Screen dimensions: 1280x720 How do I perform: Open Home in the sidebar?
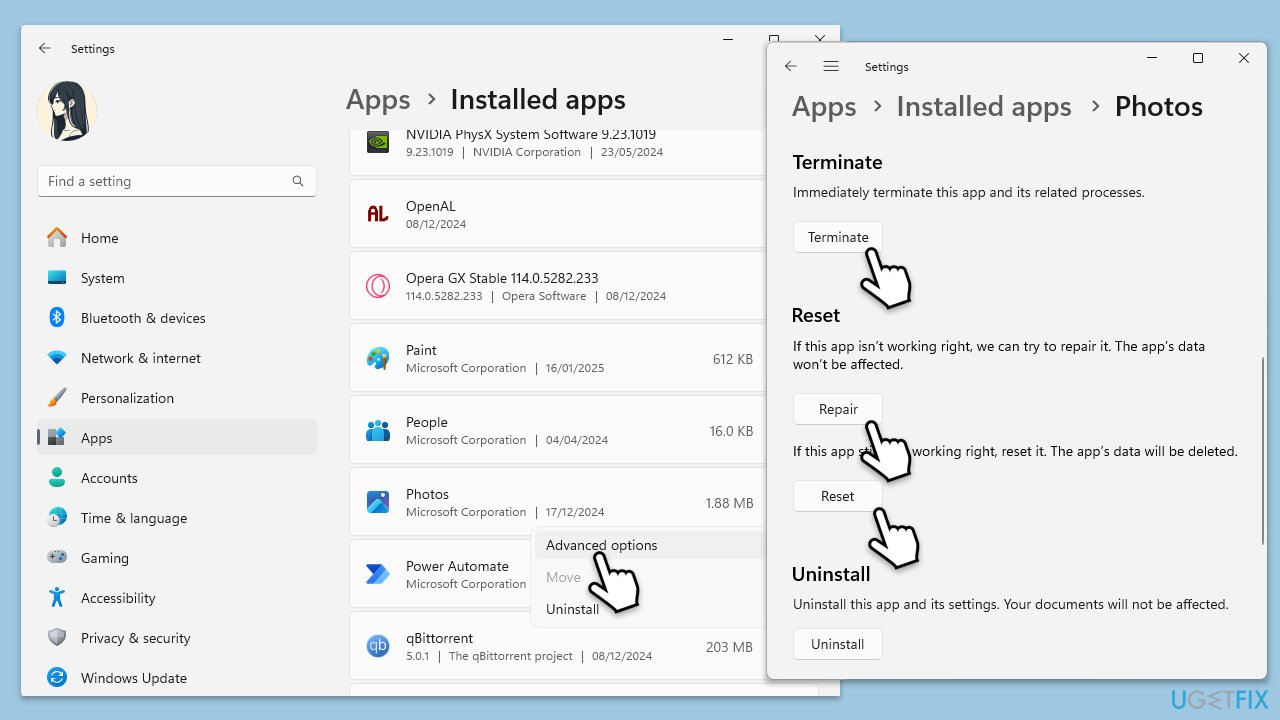pos(177,238)
